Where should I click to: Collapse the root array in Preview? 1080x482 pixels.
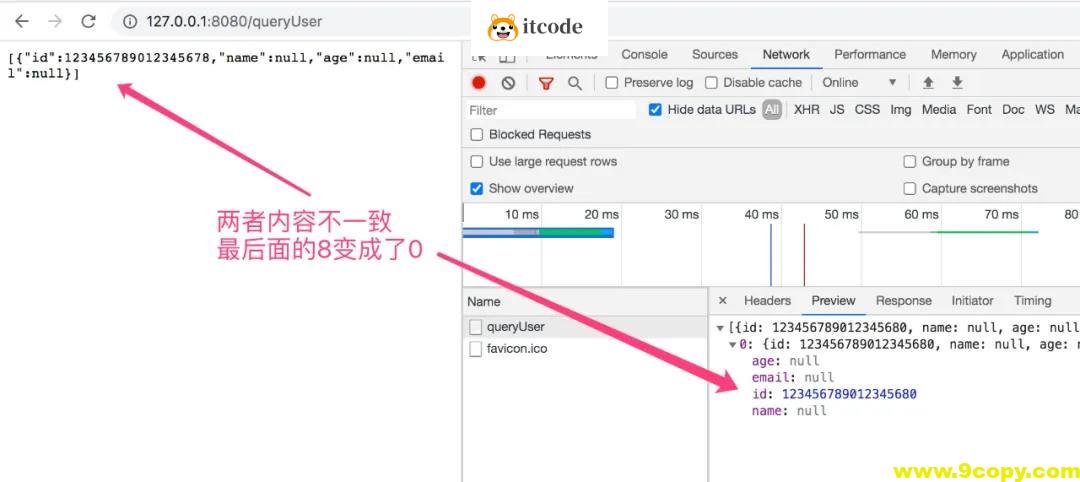(721, 328)
